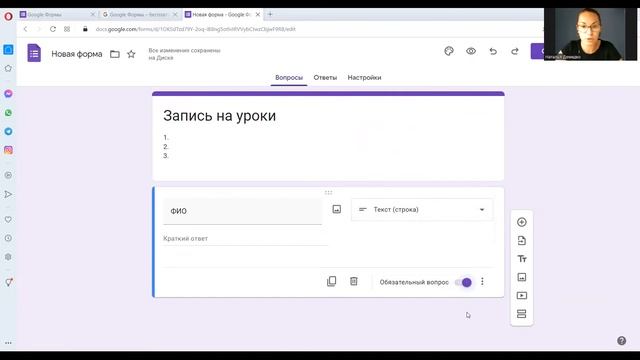Image resolution: width=640 pixels, height=360 pixels.
Task: Open the theme palette customization
Action: [449, 51]
